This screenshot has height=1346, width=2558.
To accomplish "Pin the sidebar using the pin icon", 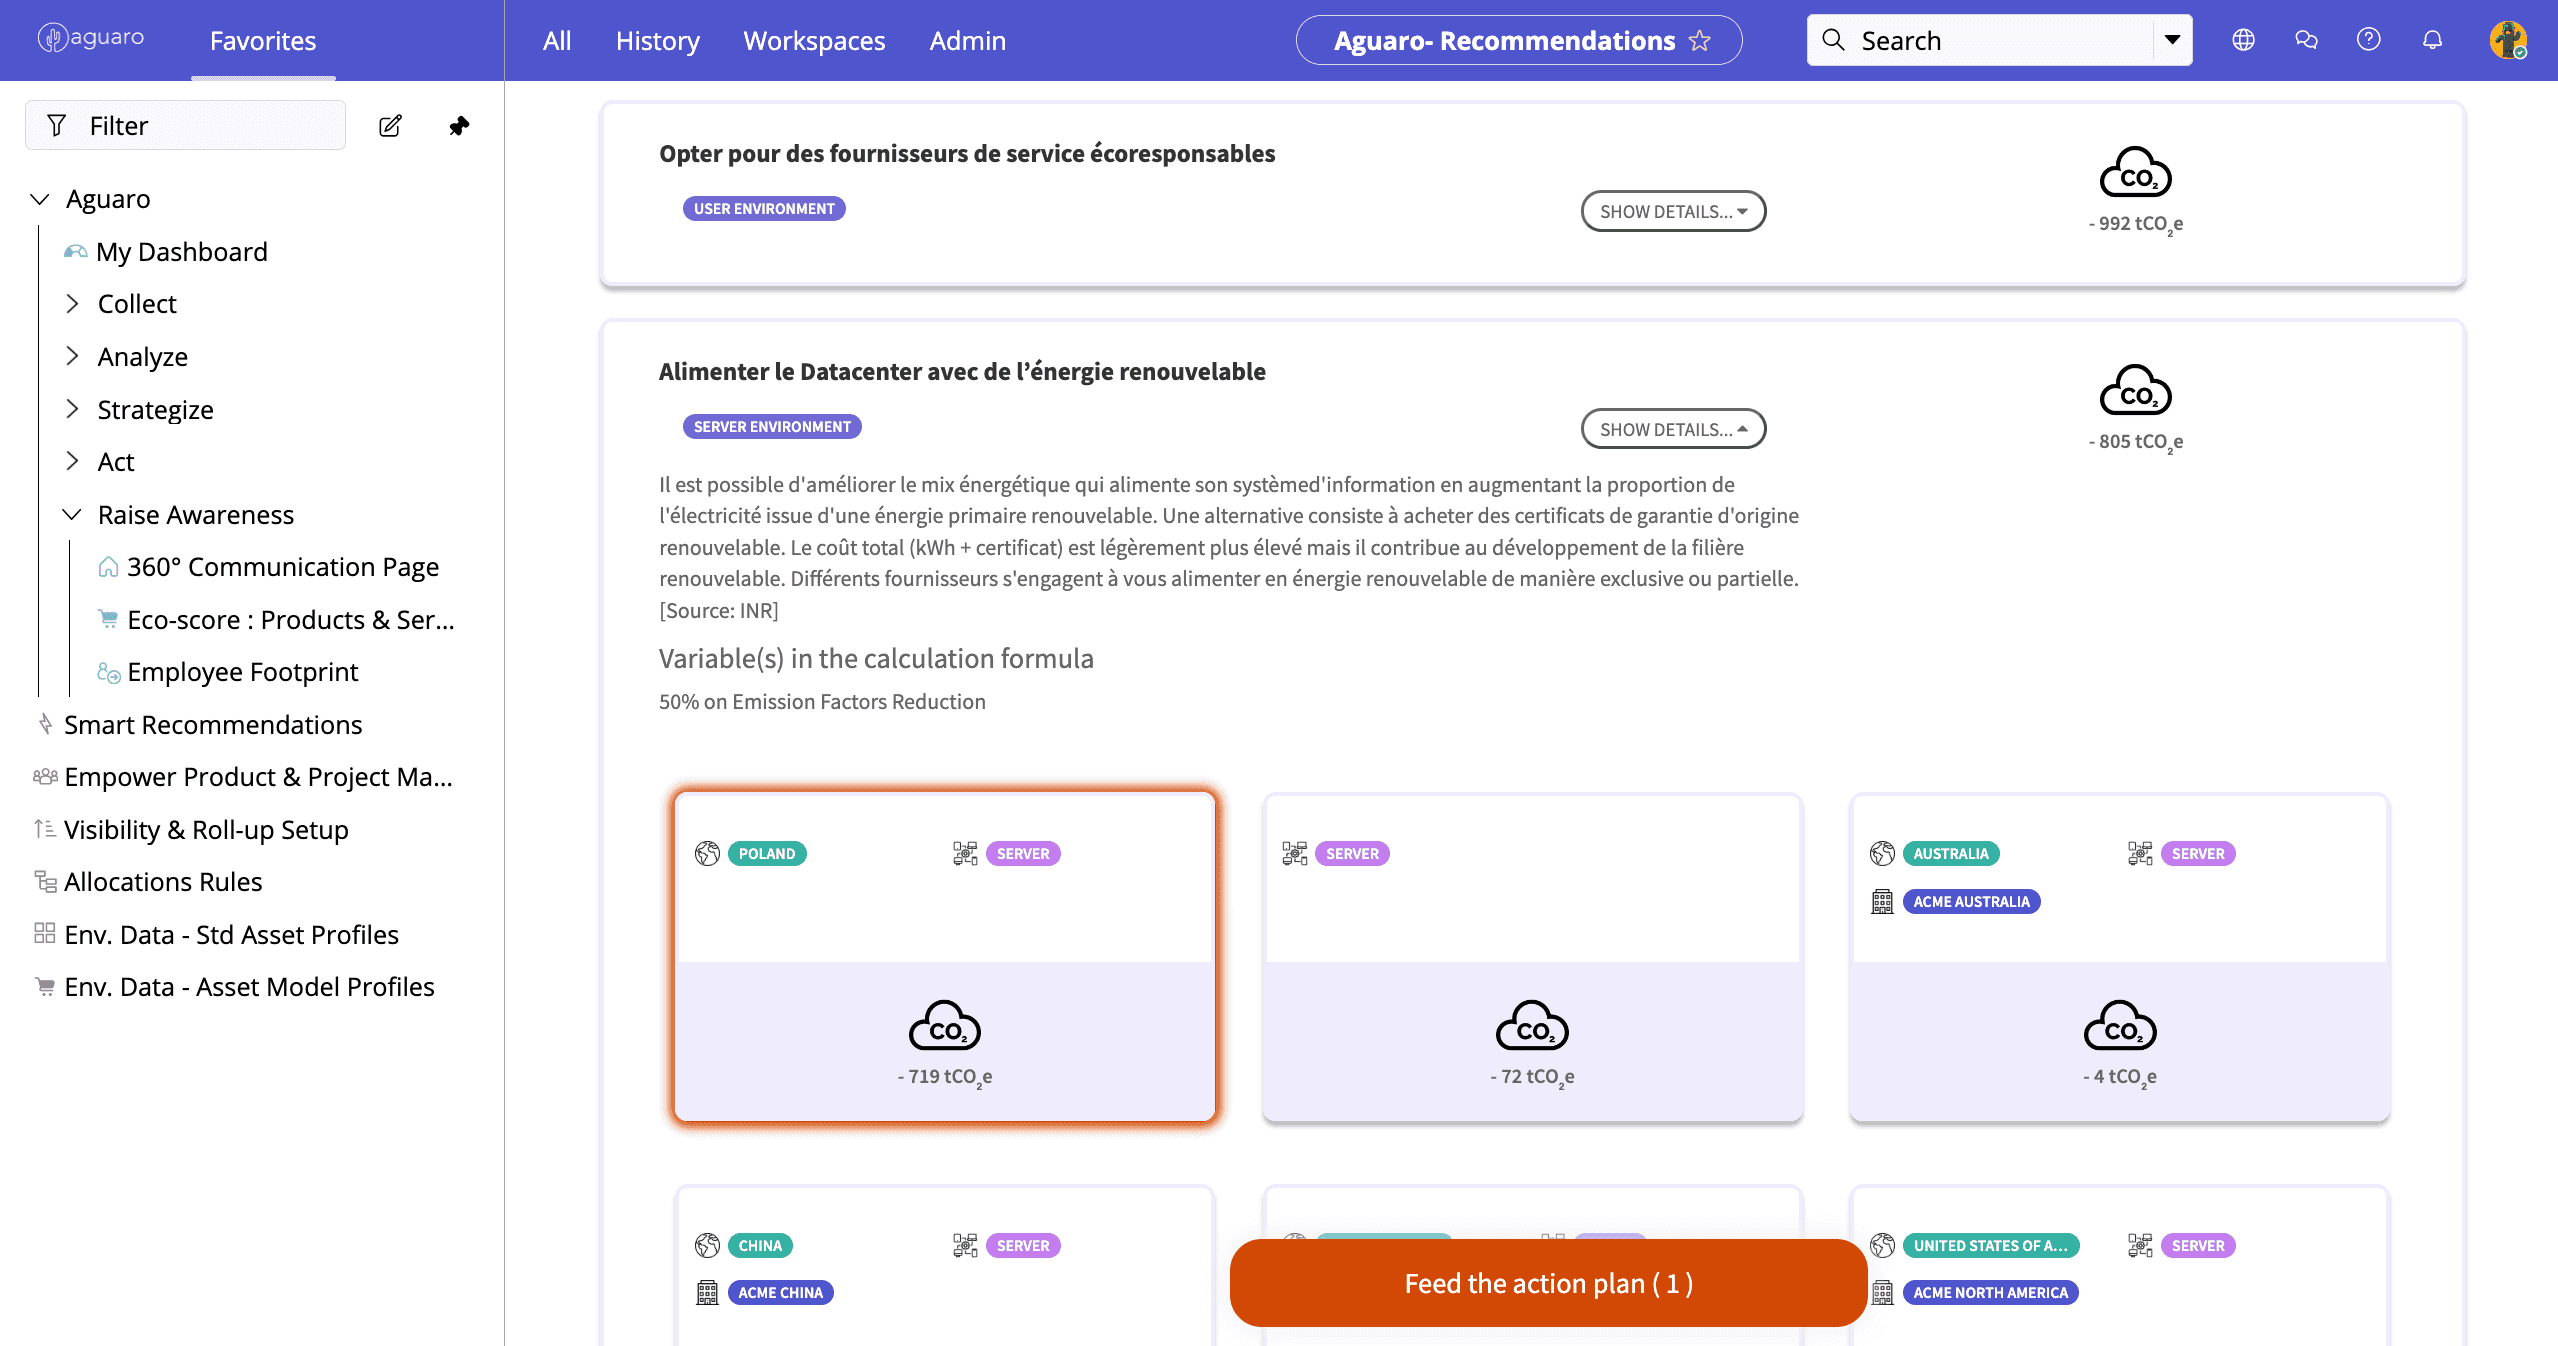I will point(459,126).
